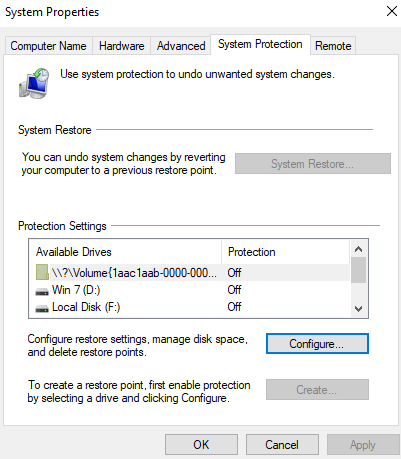The width and height of the screenshot is (401, 459).
Task: Click the Available Drives column header
Action: tap(125, 252)
